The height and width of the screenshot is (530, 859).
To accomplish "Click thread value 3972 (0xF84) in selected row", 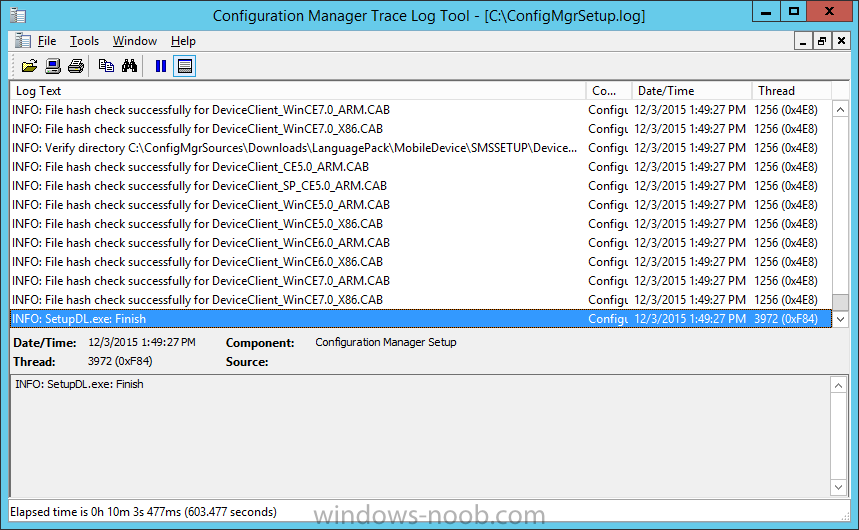I will [786, 319].
